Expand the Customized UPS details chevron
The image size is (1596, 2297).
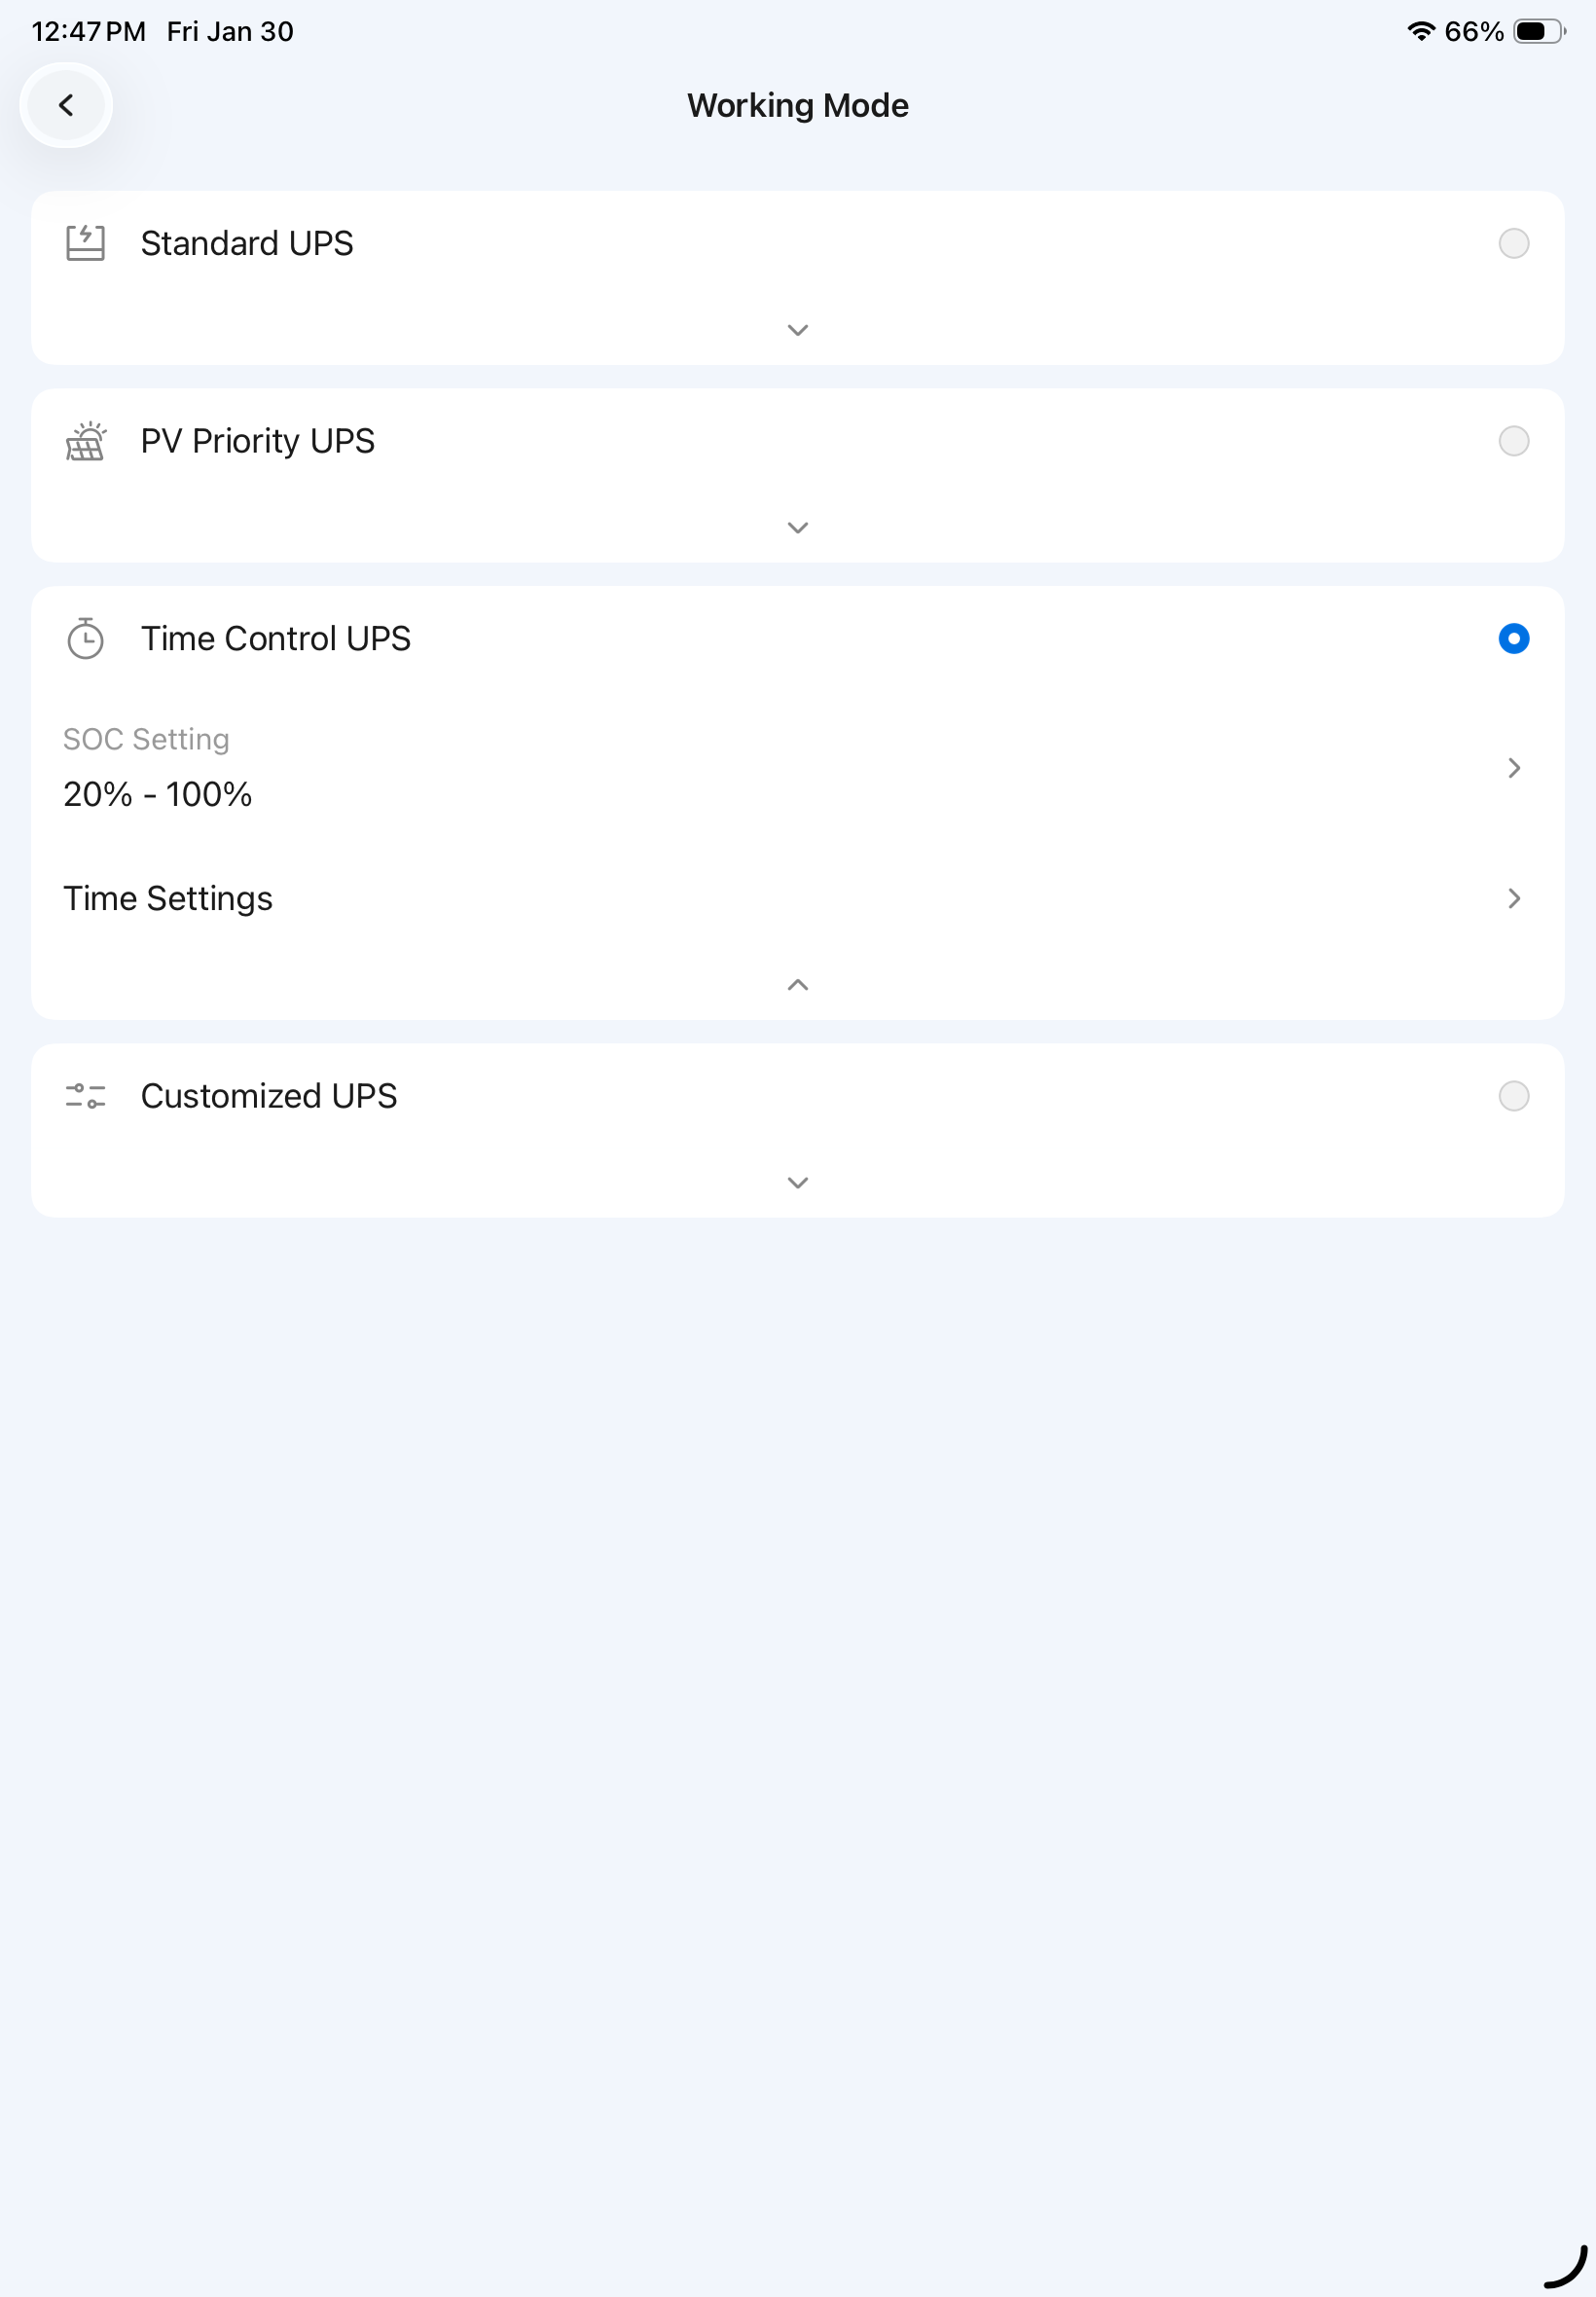(797, 1183)
